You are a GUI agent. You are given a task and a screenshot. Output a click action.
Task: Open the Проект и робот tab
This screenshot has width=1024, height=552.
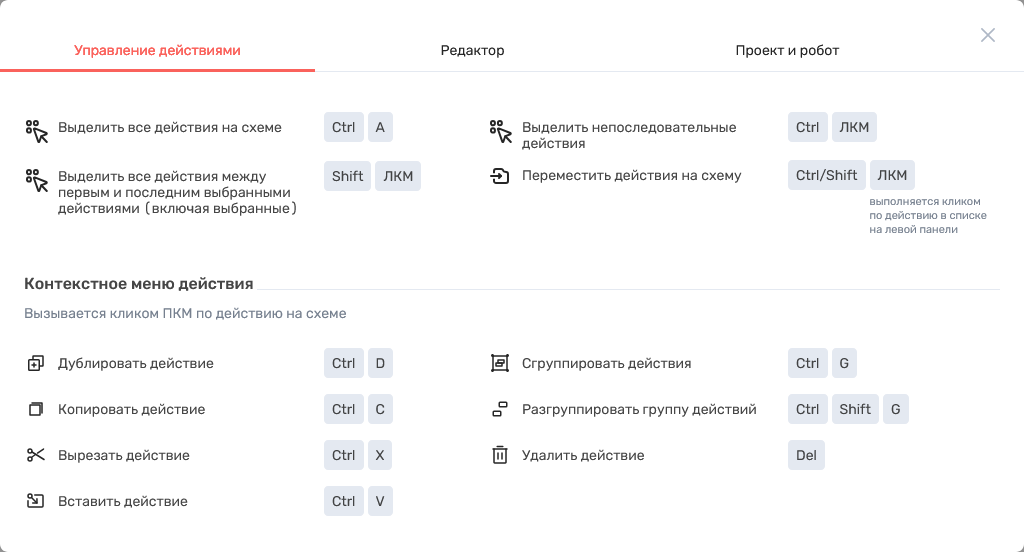click(787, 50)
